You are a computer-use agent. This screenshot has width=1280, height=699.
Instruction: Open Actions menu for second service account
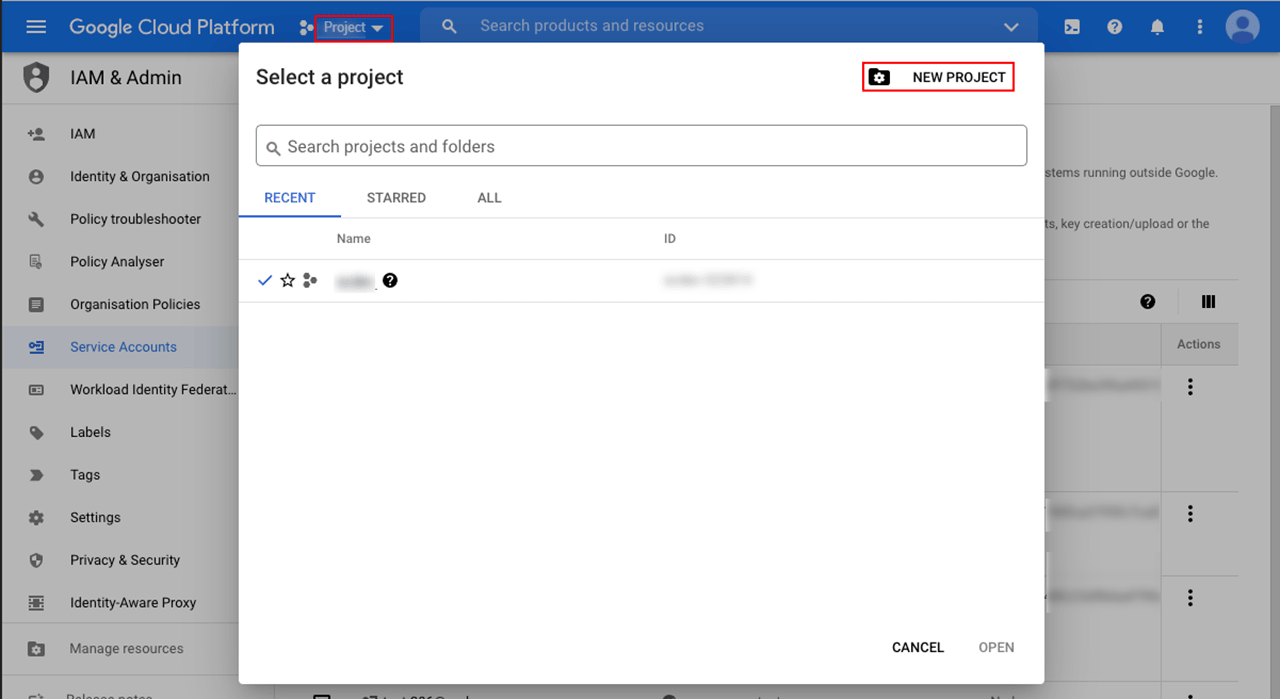point(1190,513)
